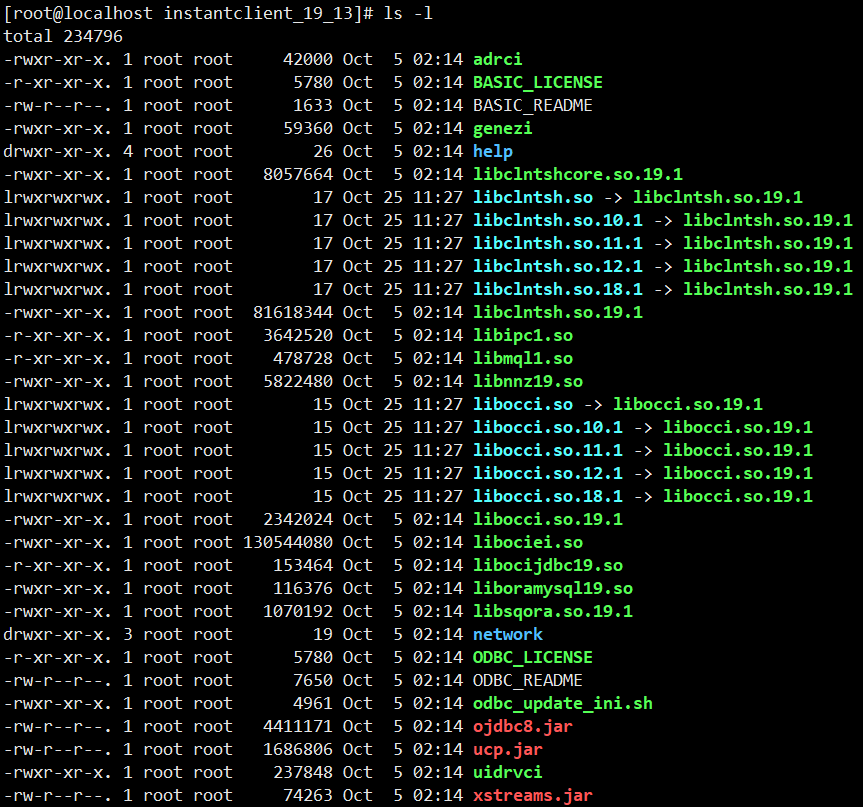Image resolution: width=863 pixels, height=807 pixels.
Task: Select the libocijdbc19.so file name
Action: point(548,565)
